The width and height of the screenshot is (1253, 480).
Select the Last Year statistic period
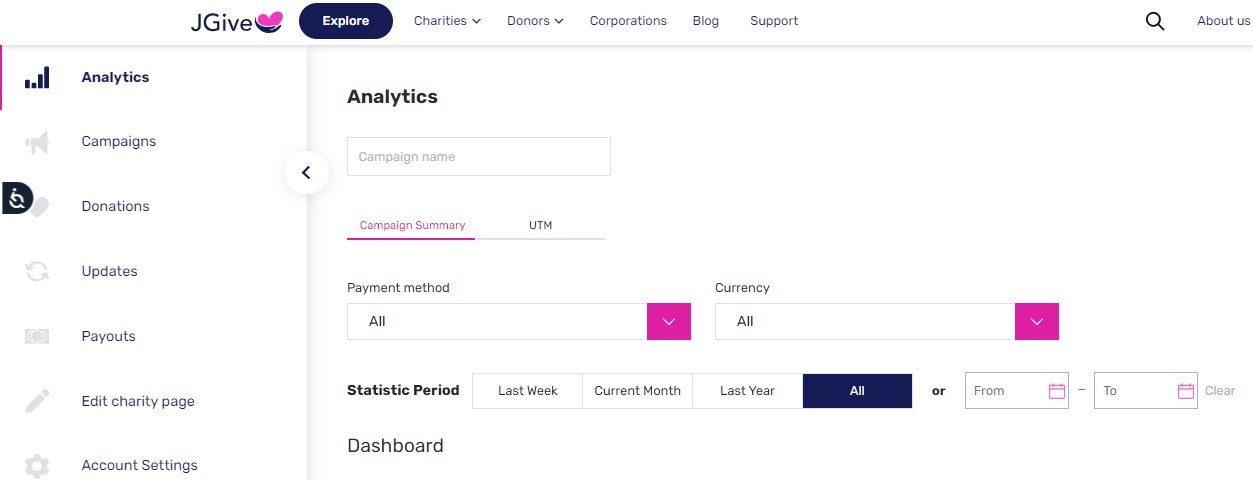point(747,391)
